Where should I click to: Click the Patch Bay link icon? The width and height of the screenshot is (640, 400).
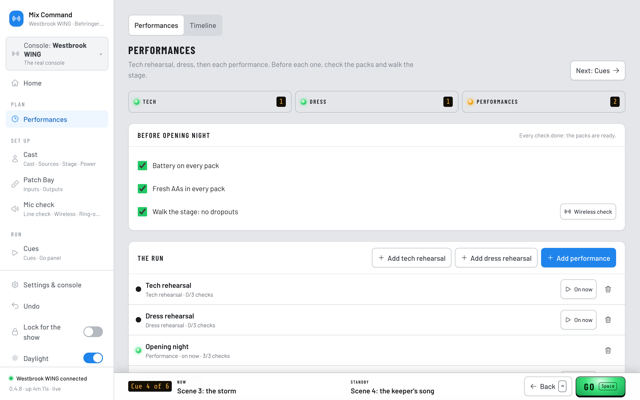tap(15, 184)
